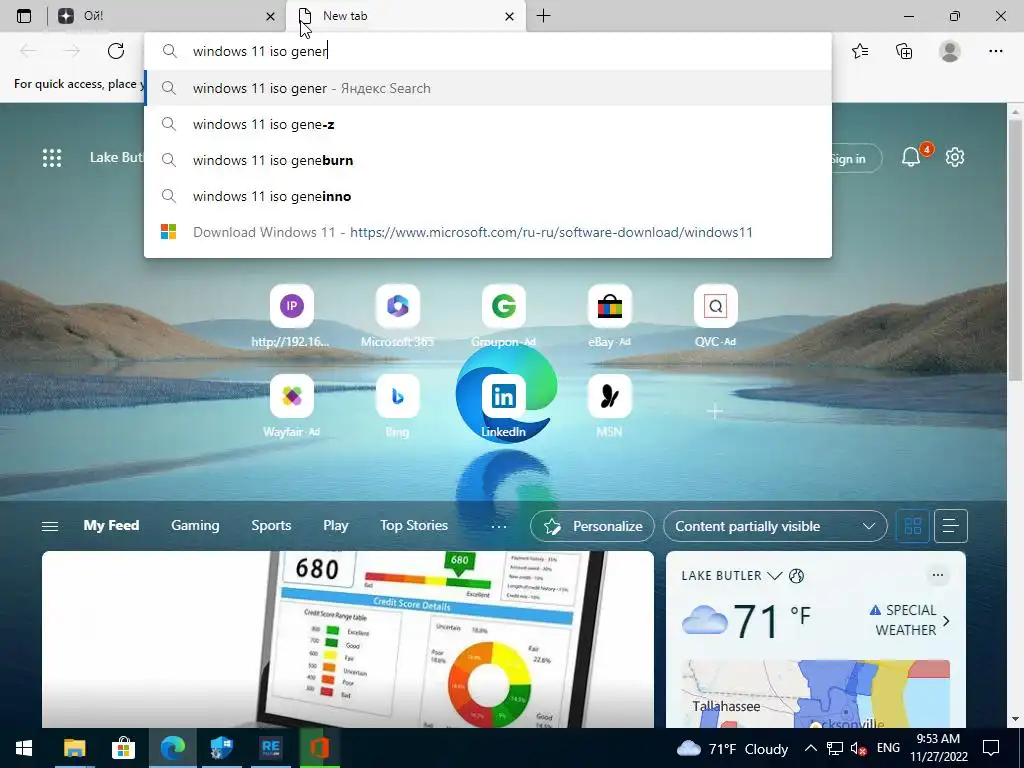Switch ENG input language indicator
This screenshot has width=1024, height=768.
pos(888,748)
